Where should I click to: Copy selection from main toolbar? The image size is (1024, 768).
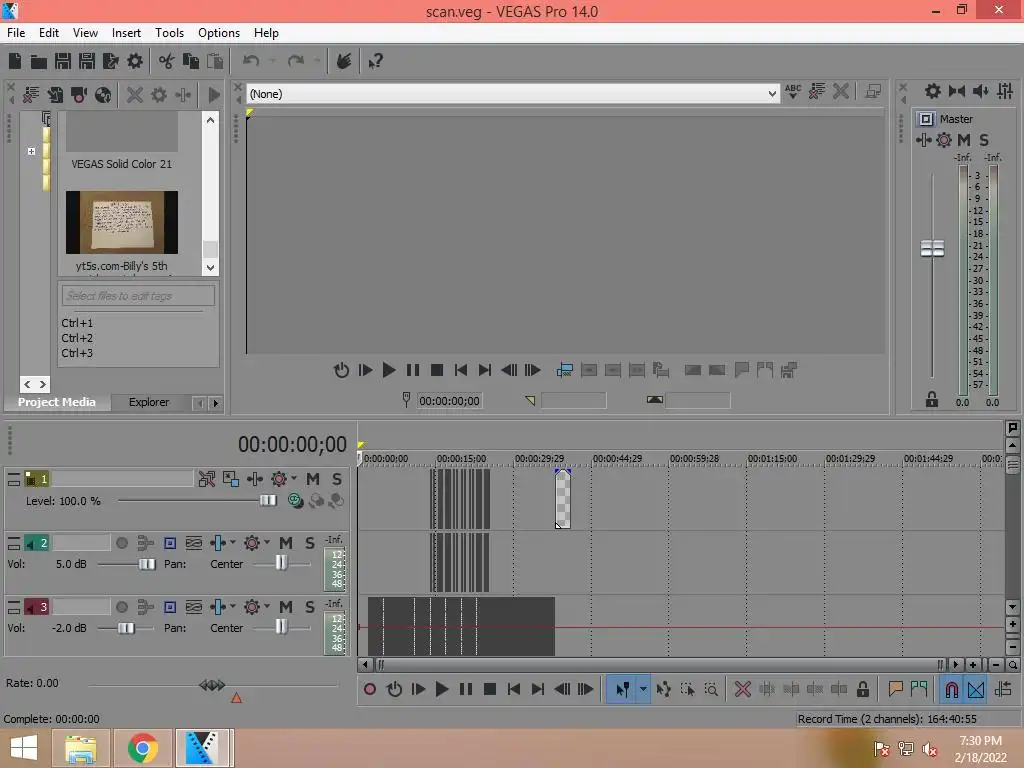pos(191,61)
